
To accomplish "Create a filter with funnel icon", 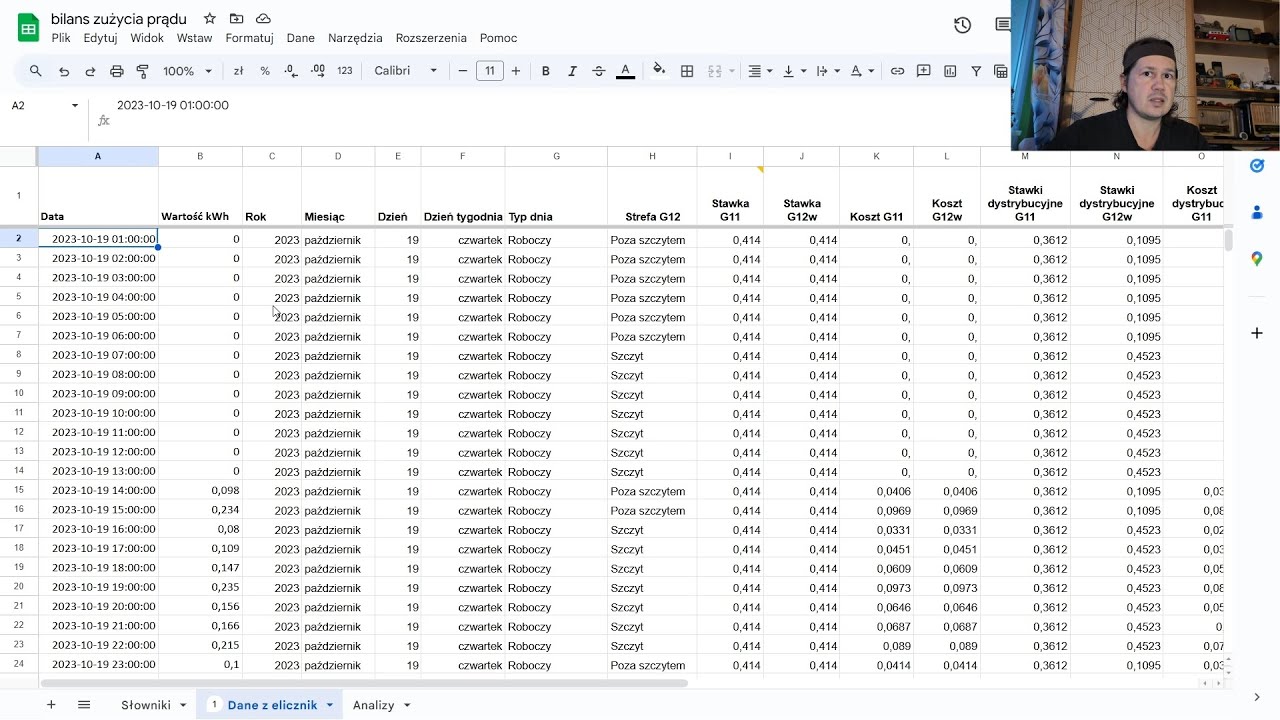I will [x=976, y=71].
